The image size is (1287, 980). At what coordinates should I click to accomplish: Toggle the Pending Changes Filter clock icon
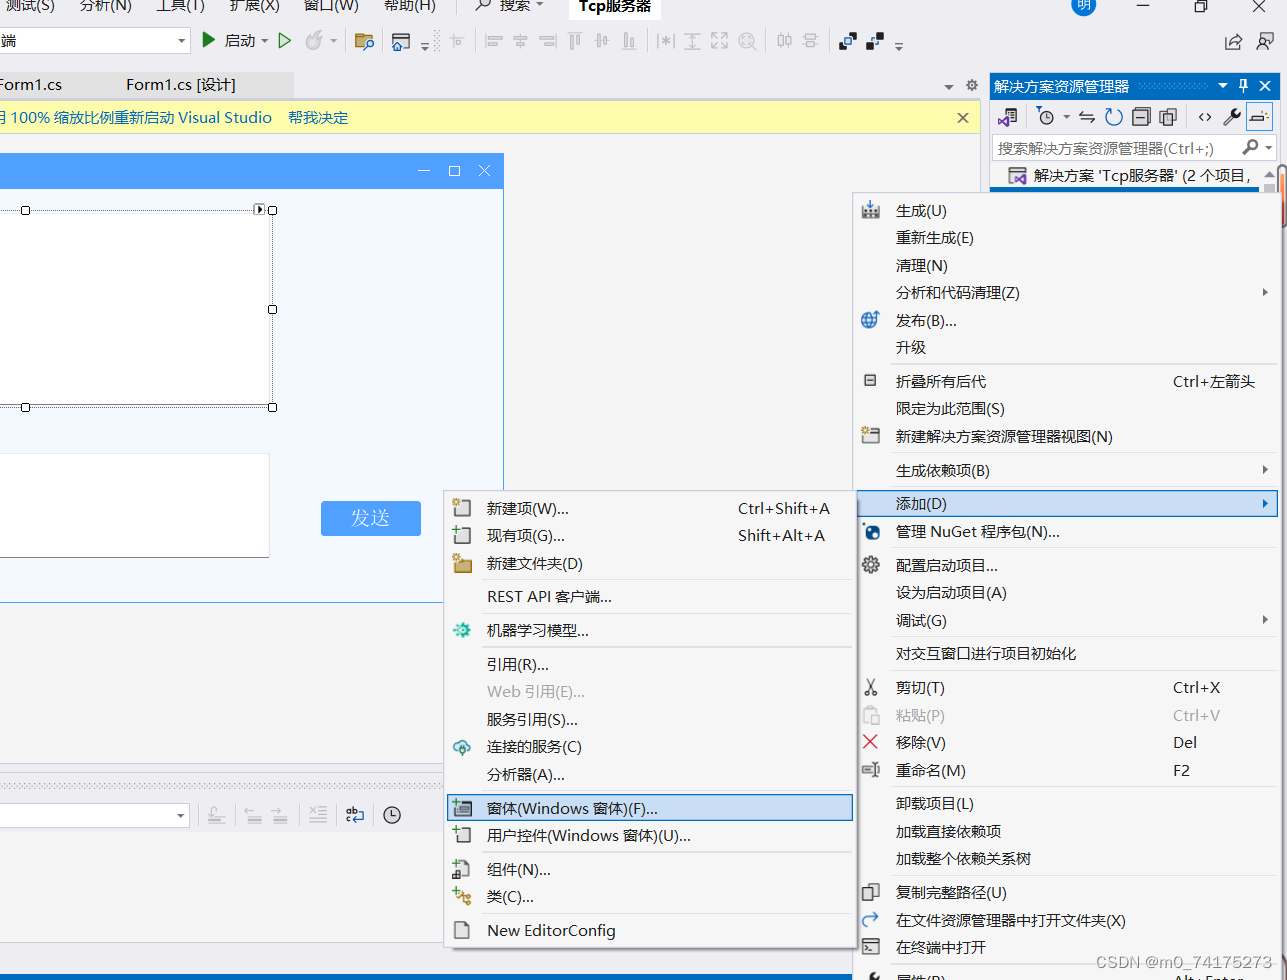1047,117
